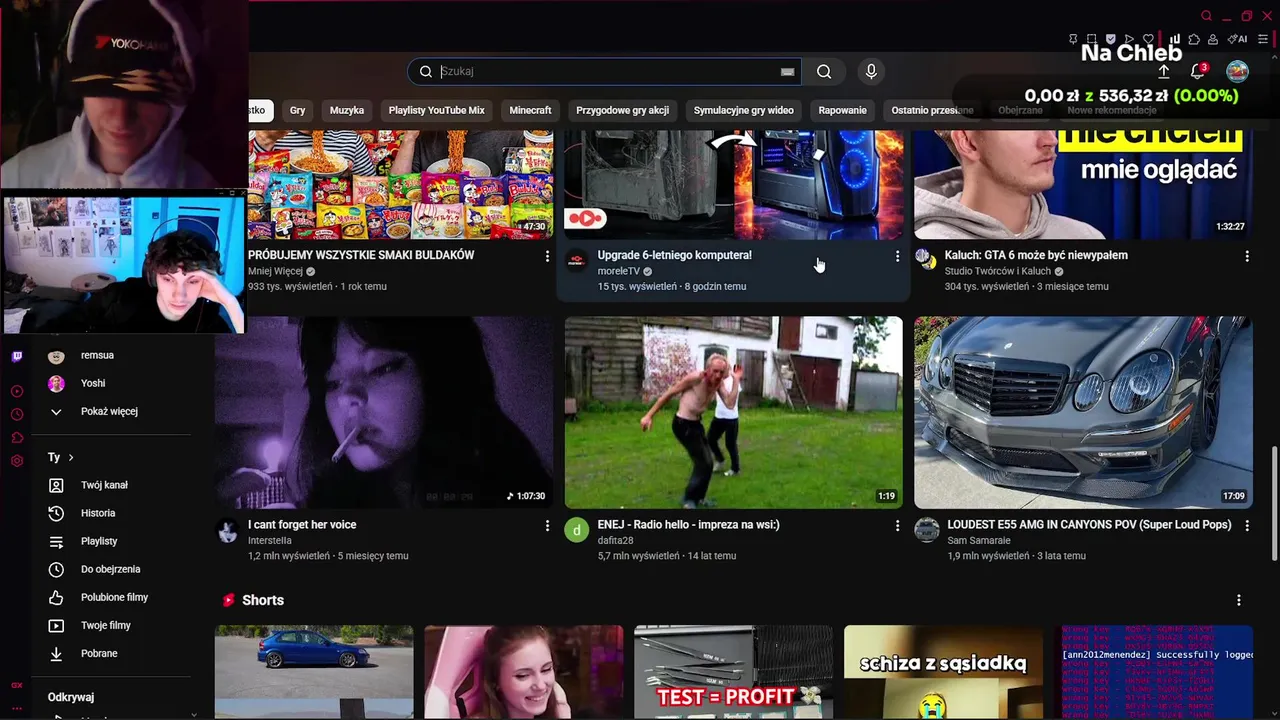Open the player icon in Opera GX sidebar
Image resolution: width=1280 pixels, height=720 pixels.
coord(17,391)
